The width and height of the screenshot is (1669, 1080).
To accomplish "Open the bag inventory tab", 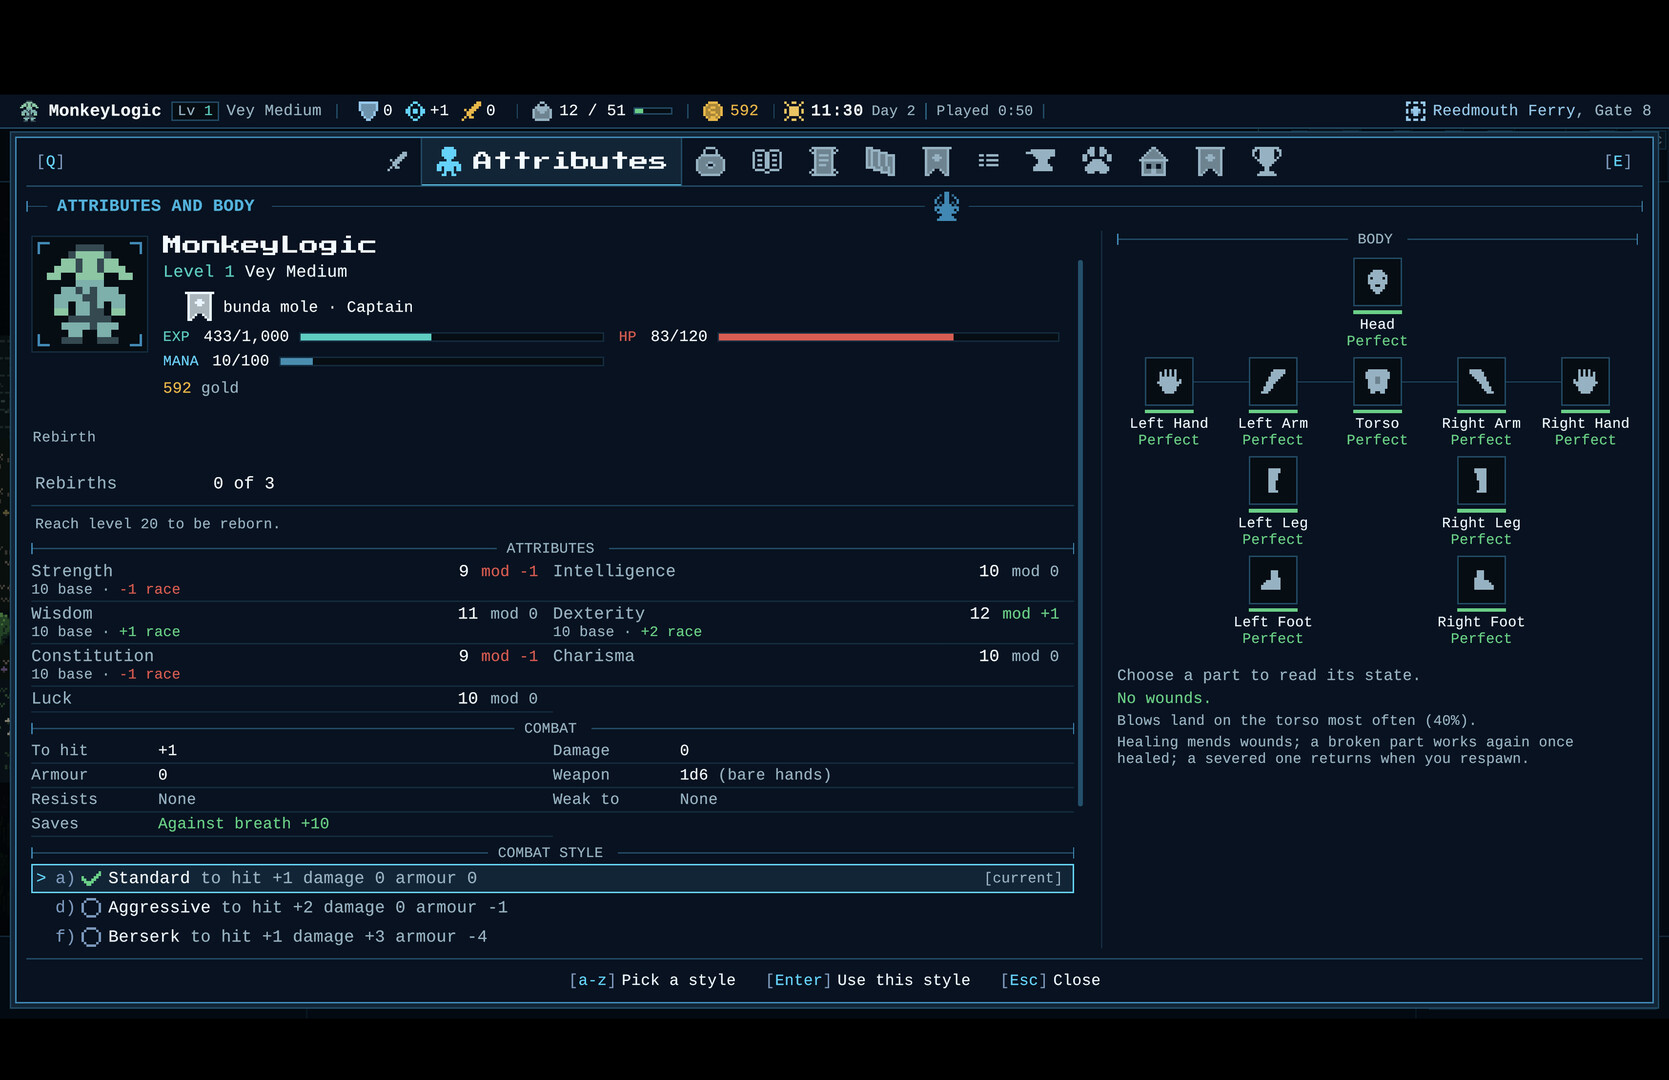I will [x=710, y=161].
